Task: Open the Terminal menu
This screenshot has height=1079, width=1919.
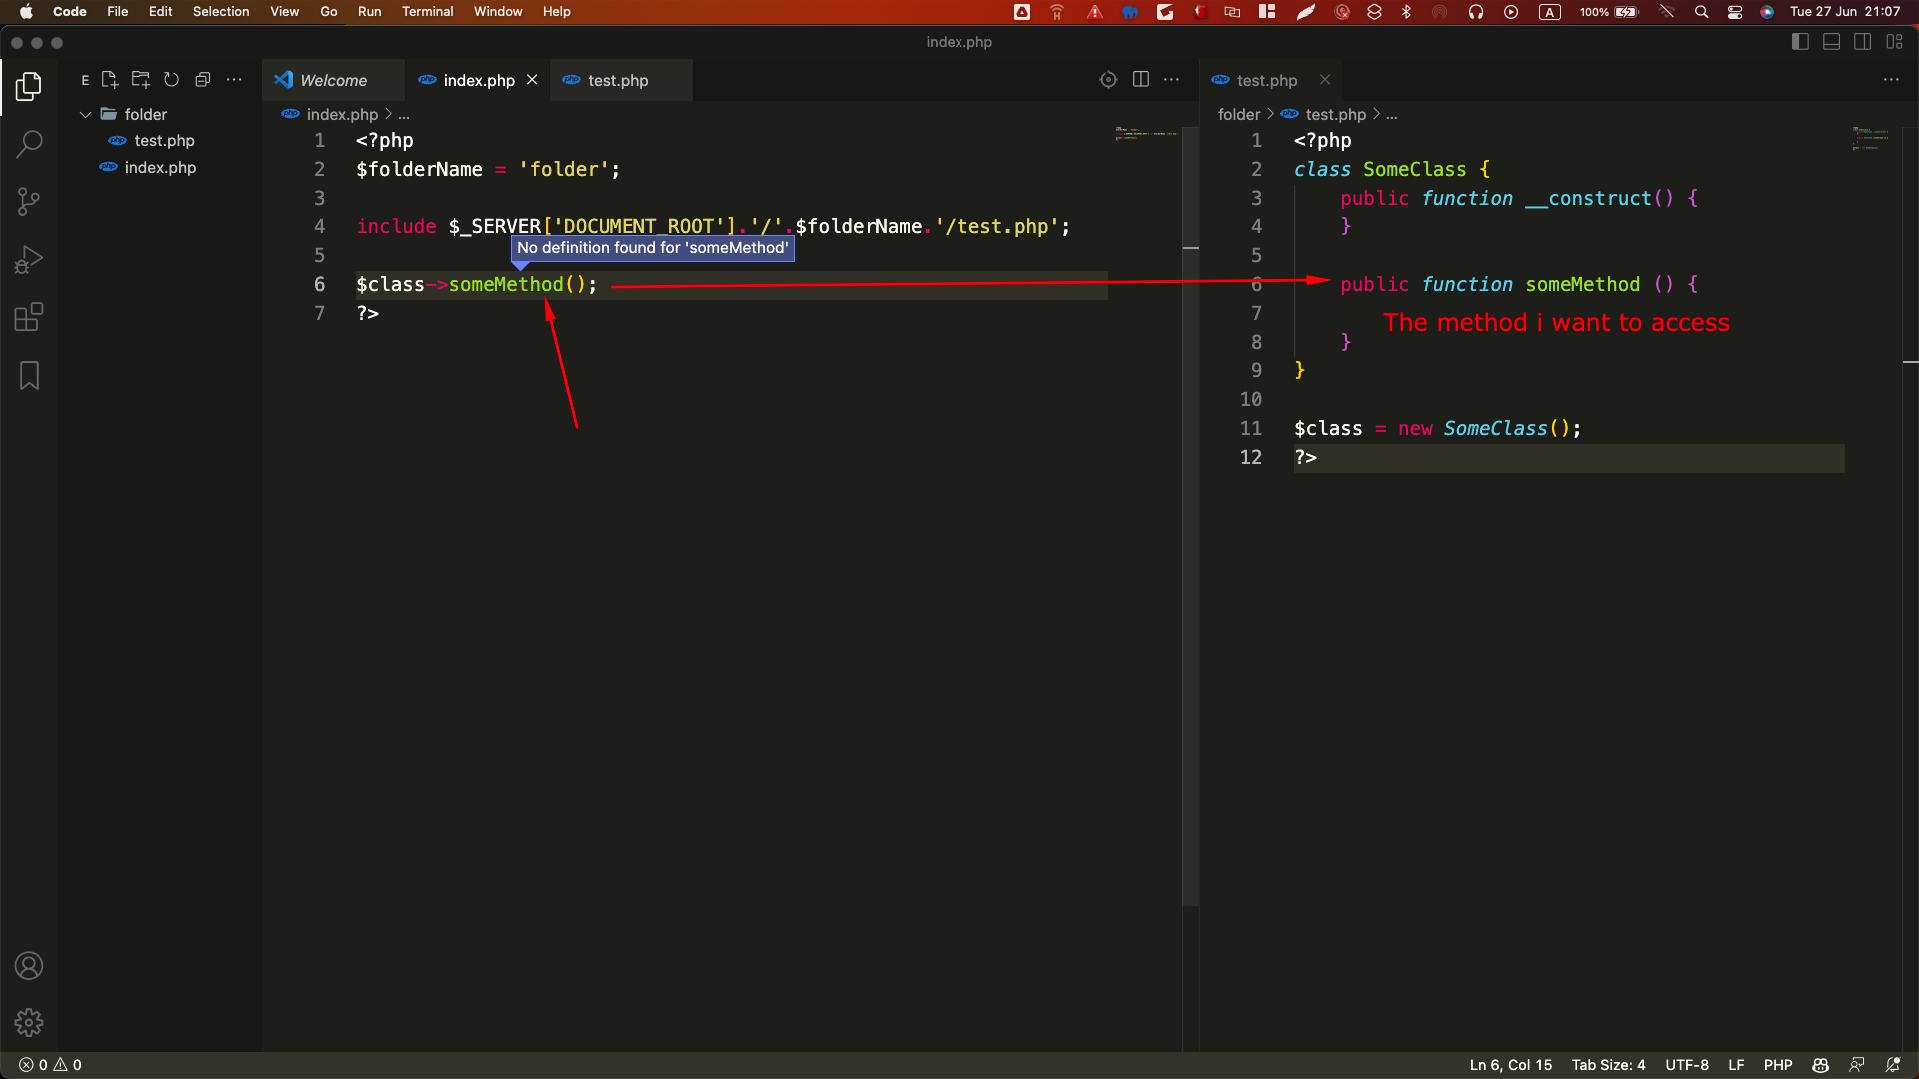Action: [427, 12]
